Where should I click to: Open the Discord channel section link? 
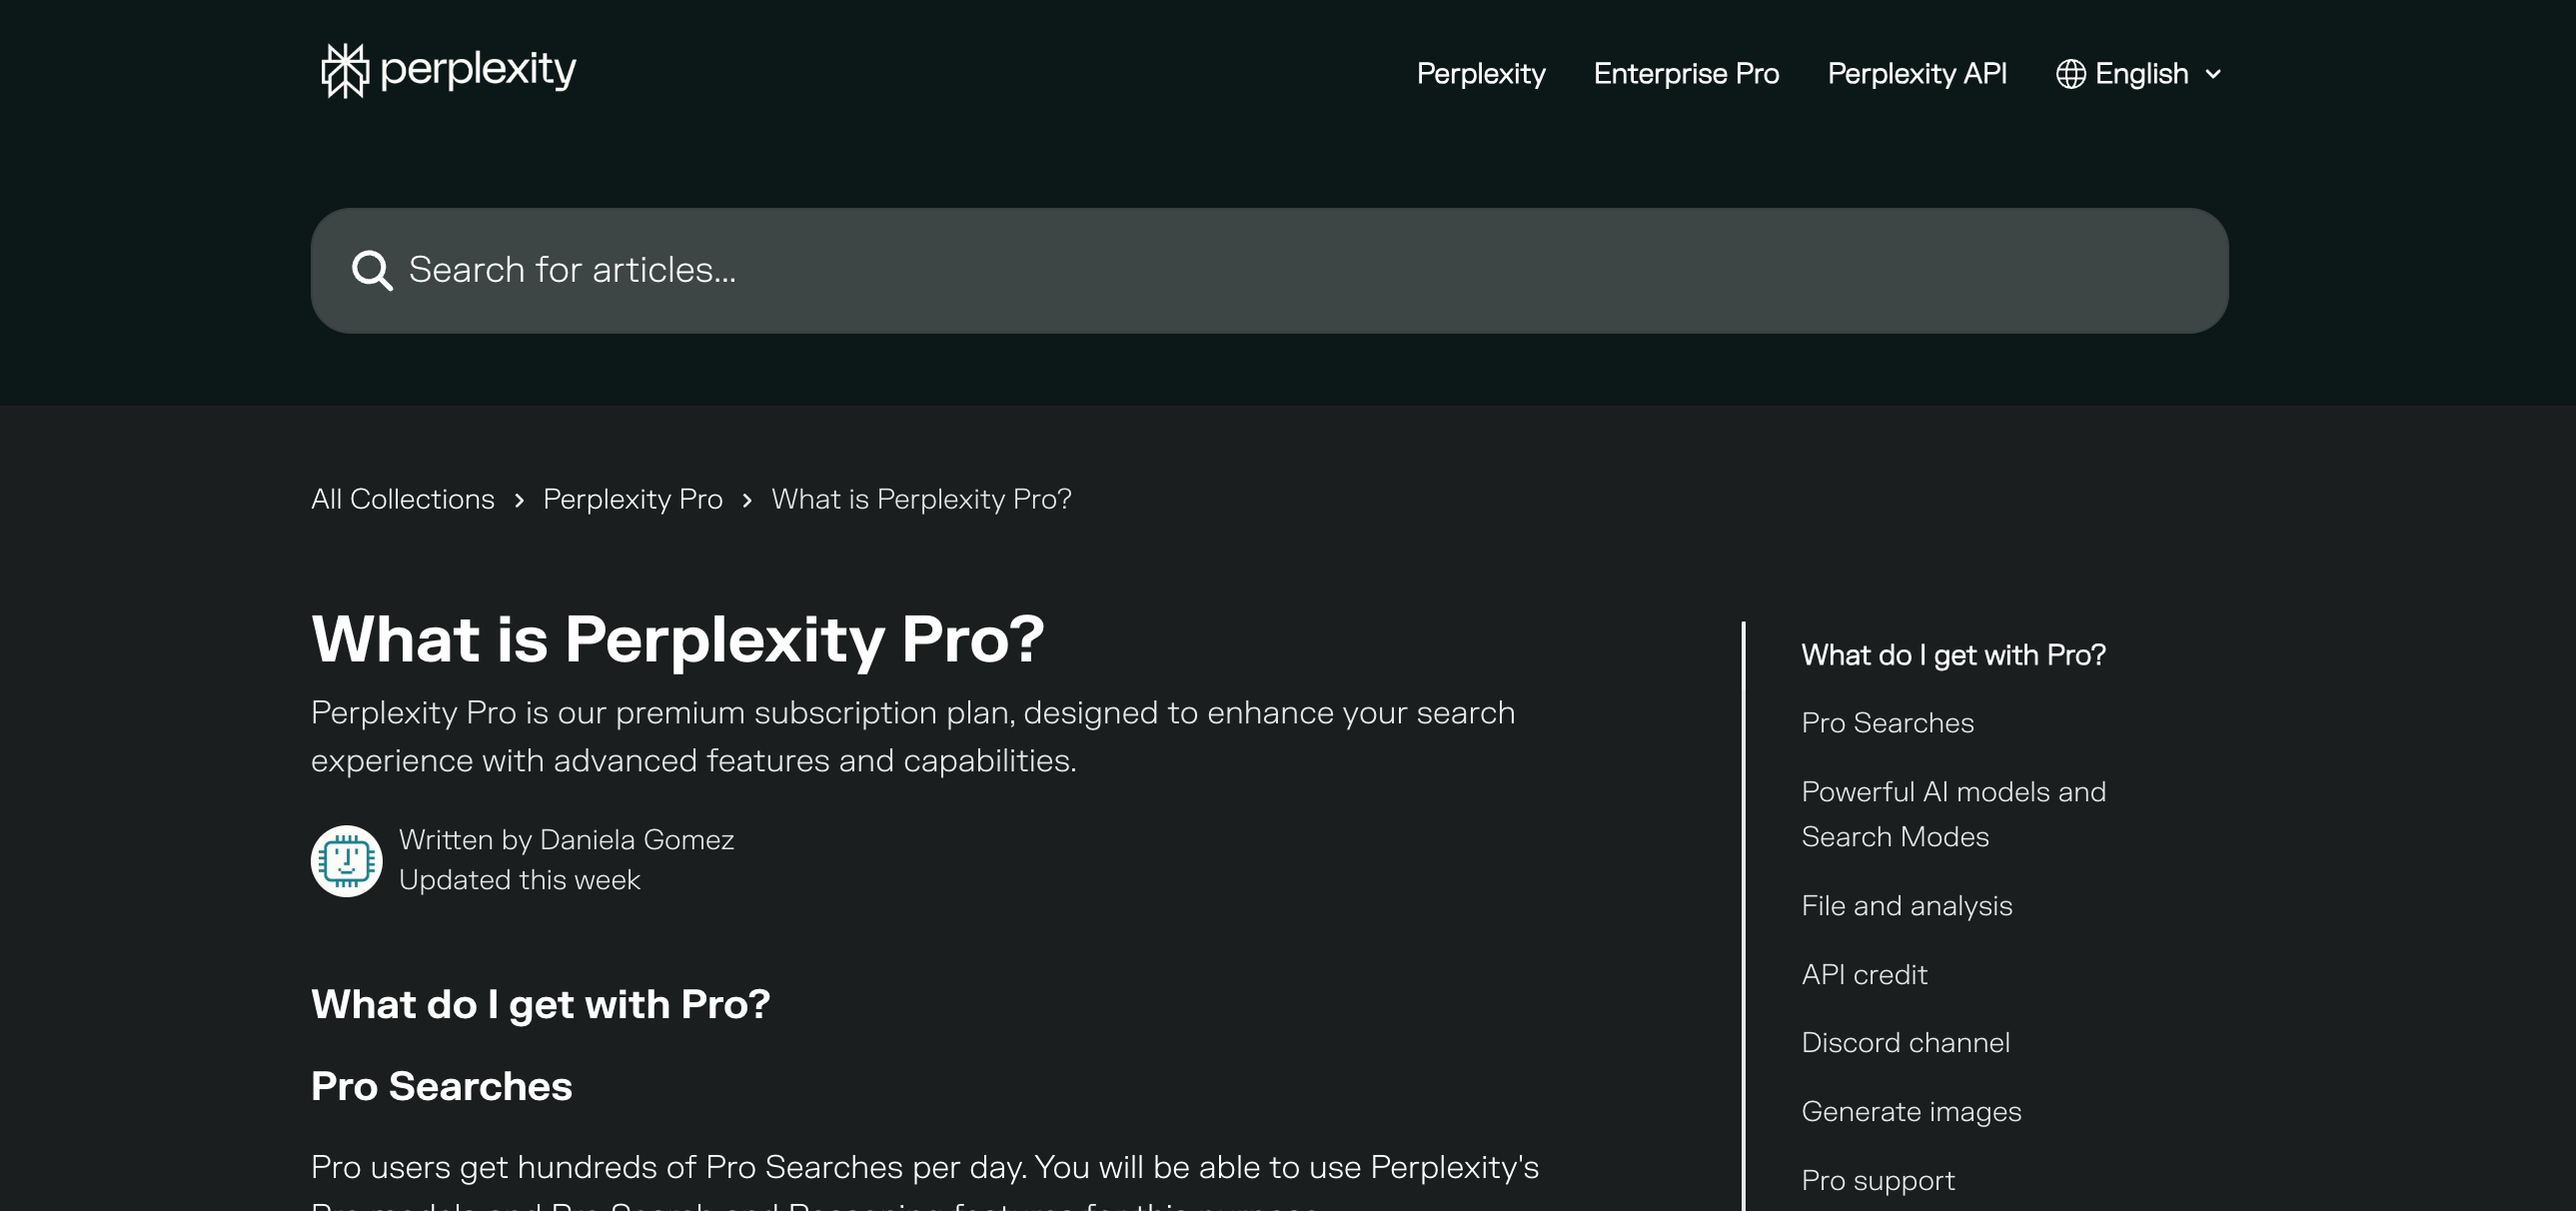point(1905,1042)
